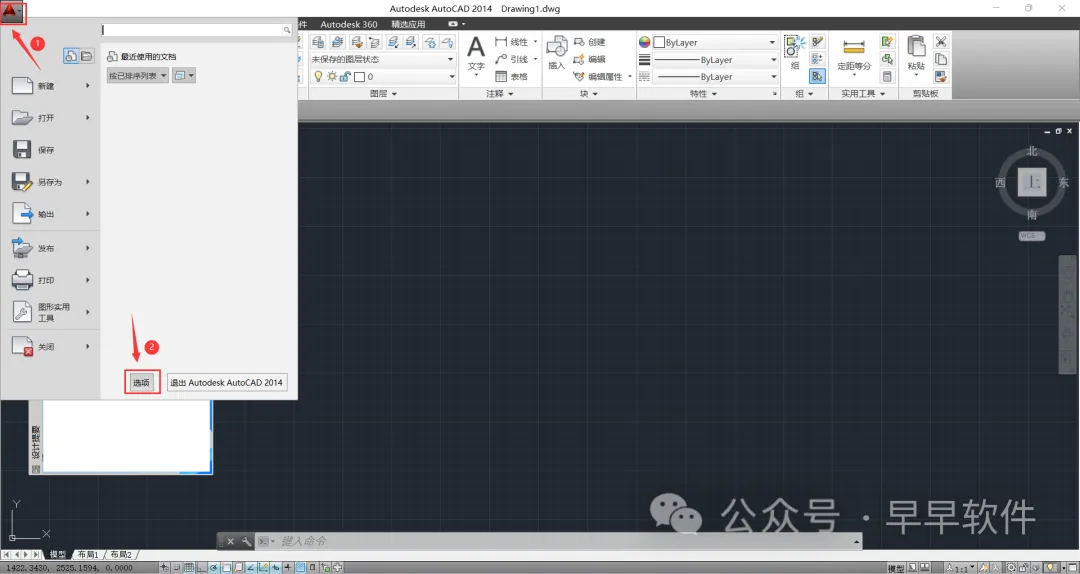This screenshot has width=1080, height=574.
Task: Expand the 注释 panel title
Action: click(x=500, y=94)
